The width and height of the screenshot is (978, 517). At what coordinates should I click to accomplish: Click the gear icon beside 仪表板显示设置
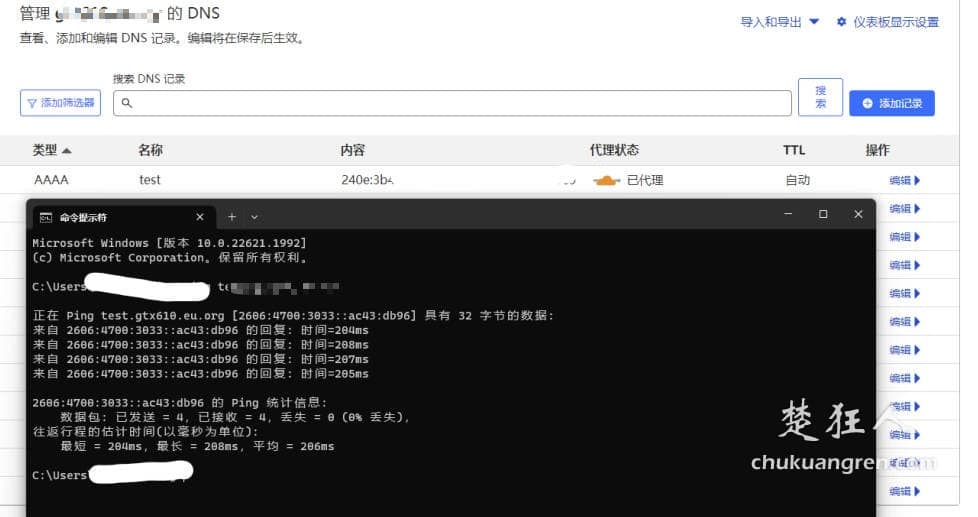tap(841, 22)
